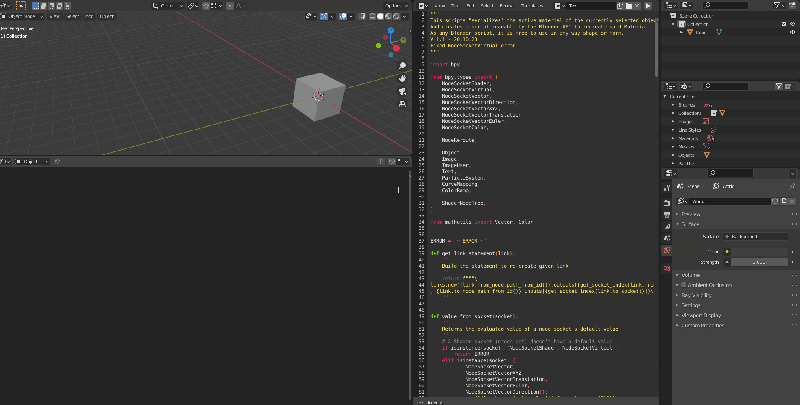Open the View menu in the 3D viewport

pos(54,16)
